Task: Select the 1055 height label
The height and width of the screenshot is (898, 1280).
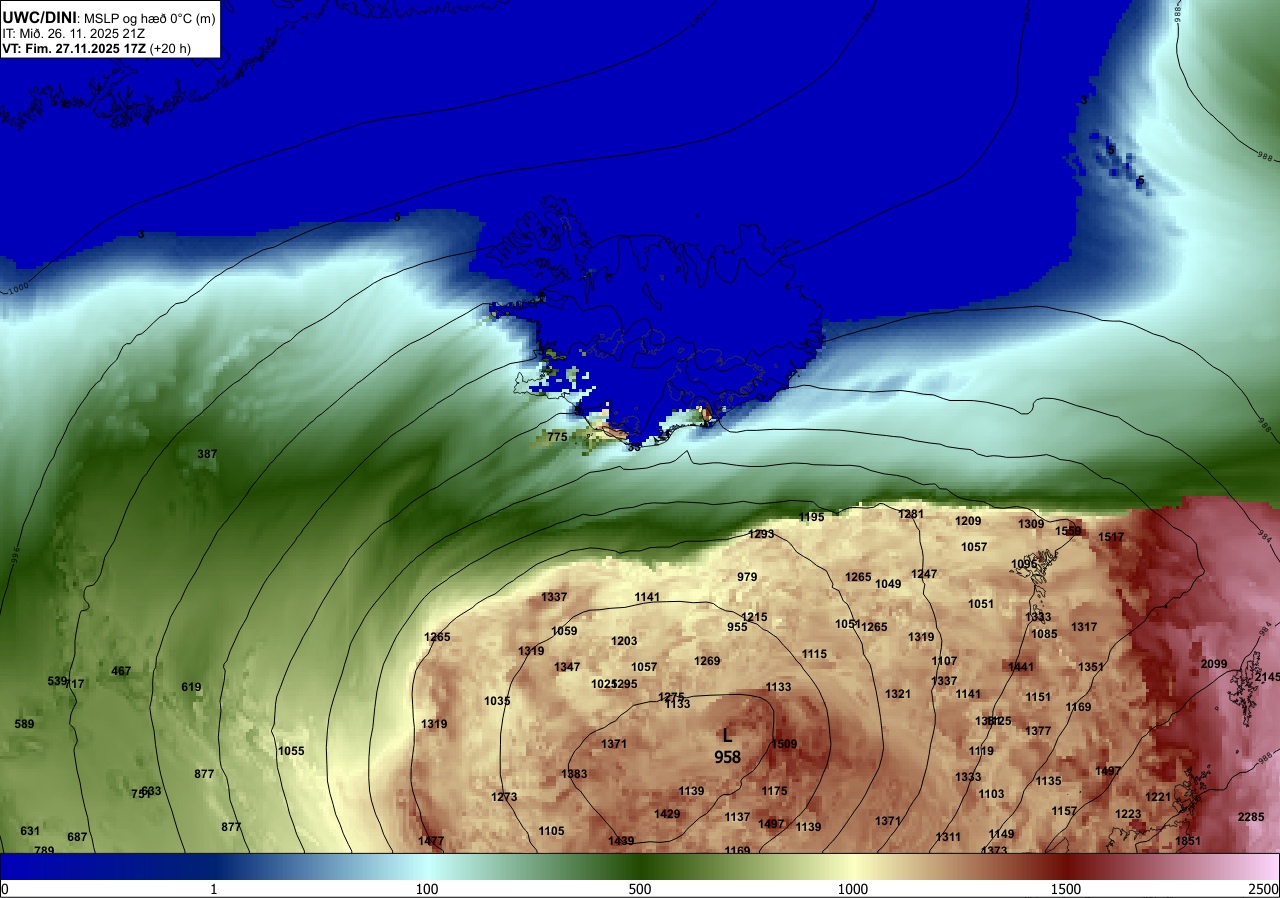Action: [291, 751]
